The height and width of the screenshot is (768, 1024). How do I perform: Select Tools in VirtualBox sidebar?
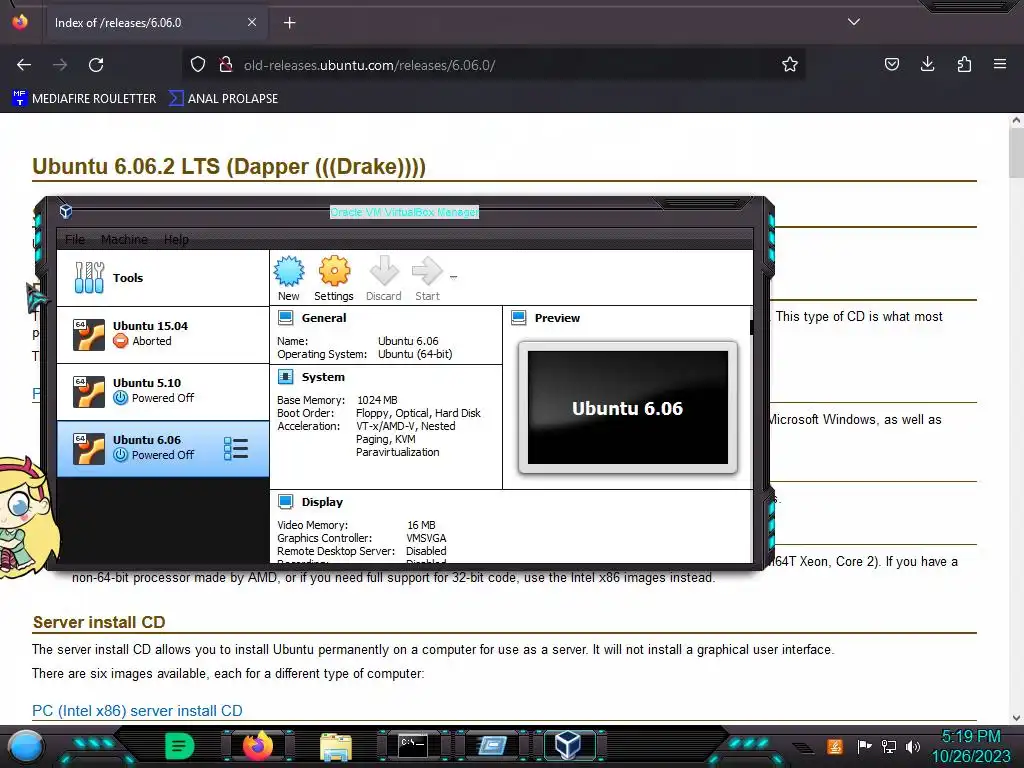(x=163, y=278)
